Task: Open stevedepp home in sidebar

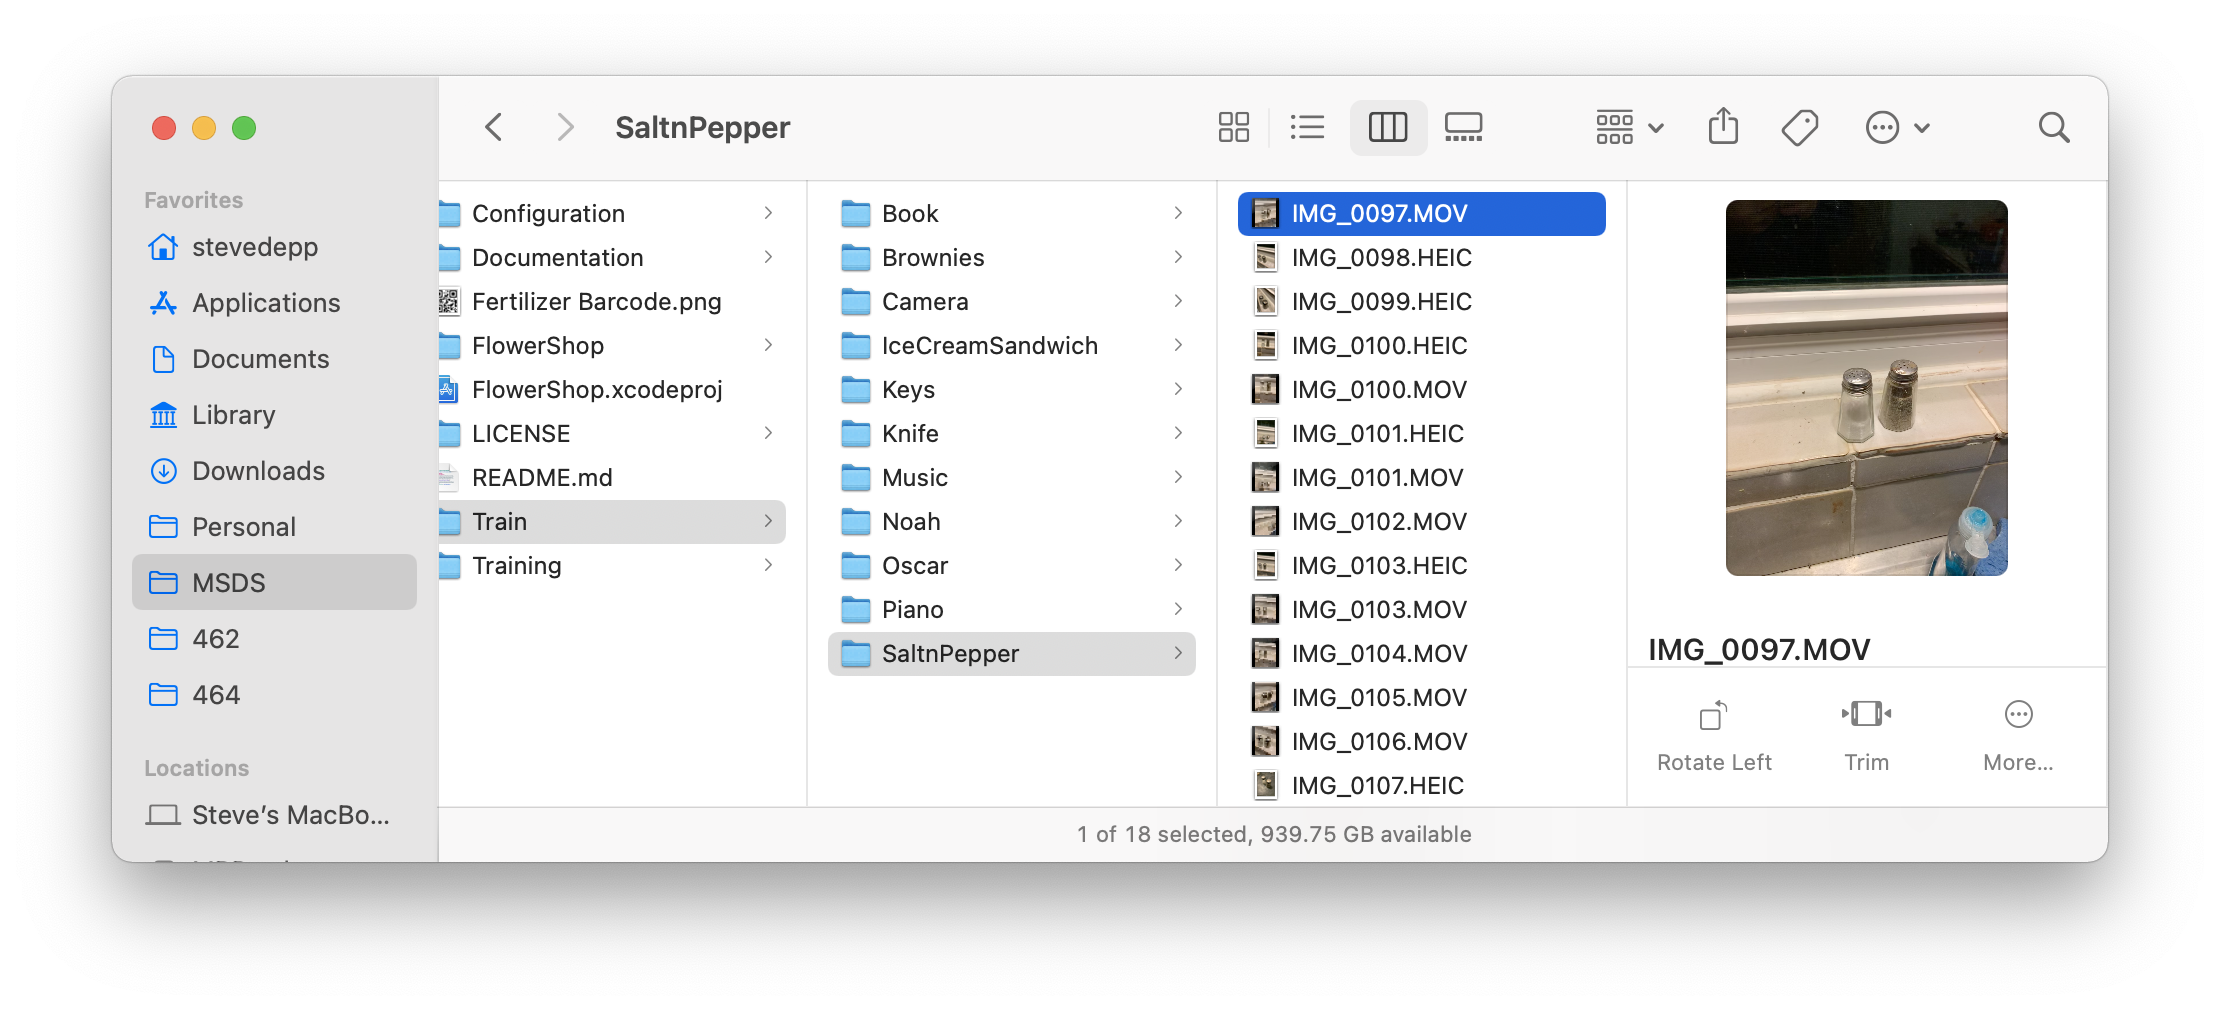Action: pyautogui.click(x=274, y=246)
